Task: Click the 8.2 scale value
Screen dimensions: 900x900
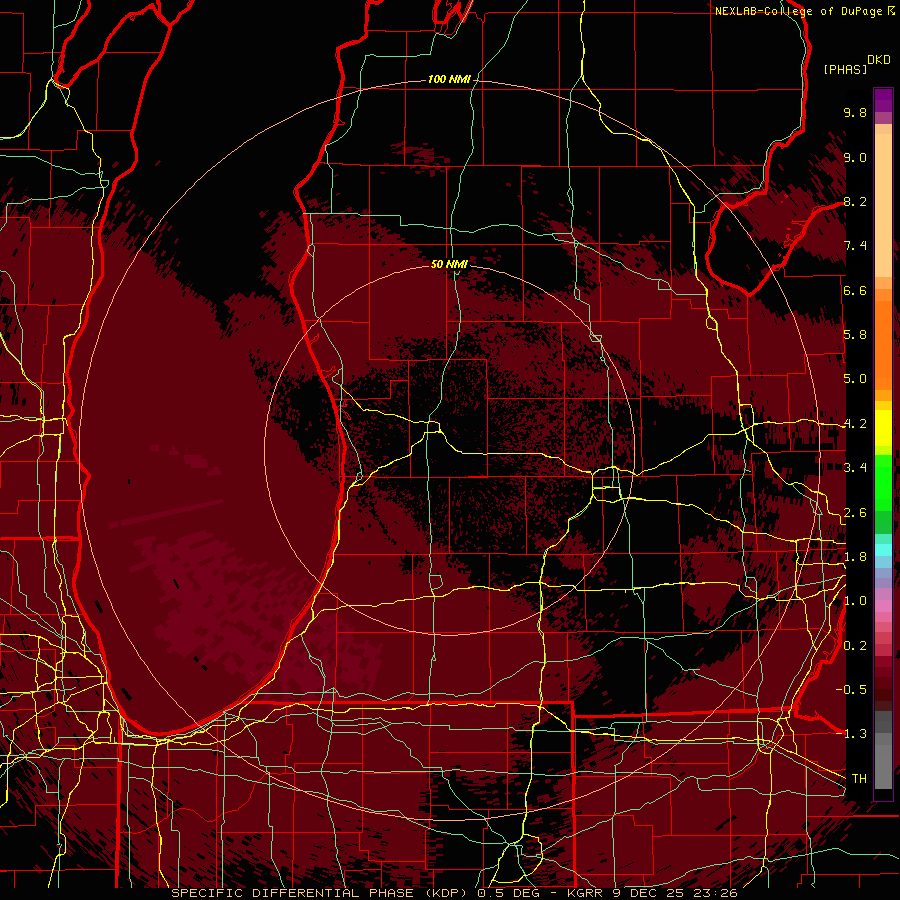Action: point(855,201)
